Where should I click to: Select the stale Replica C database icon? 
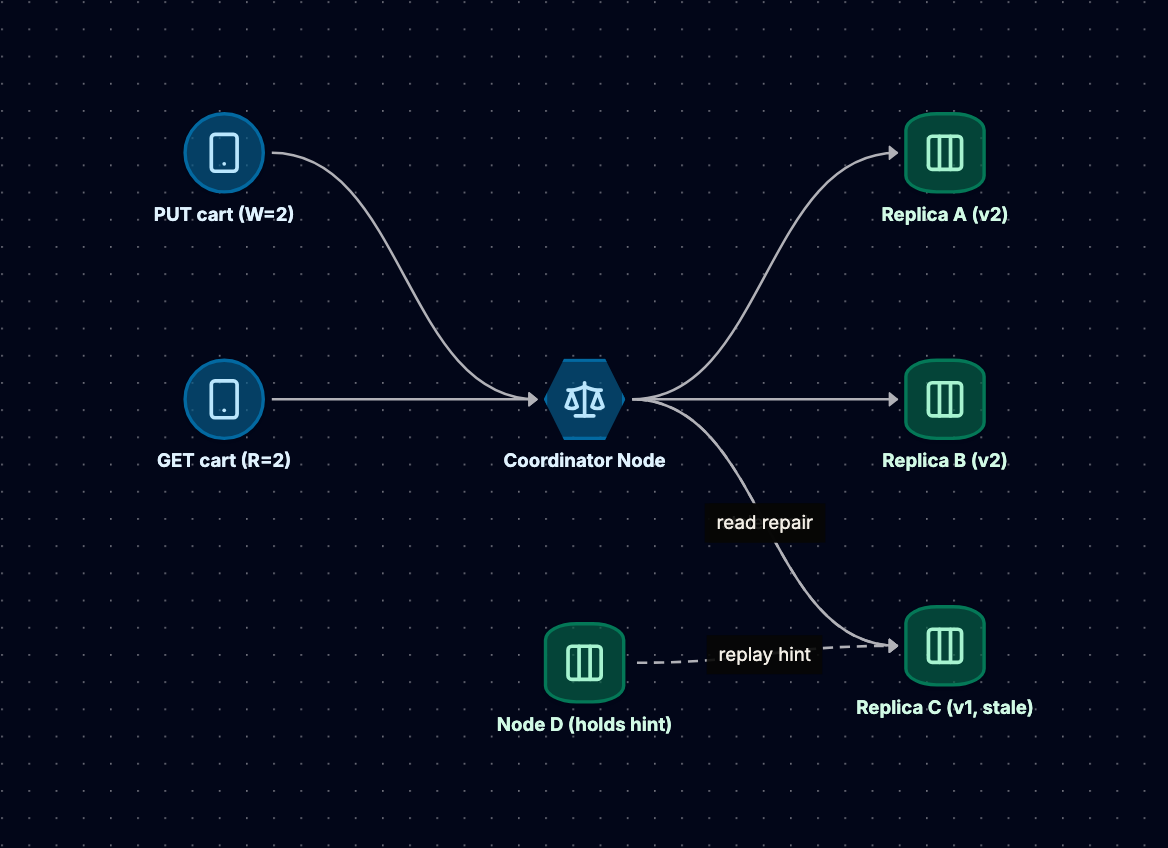point(945,646)
